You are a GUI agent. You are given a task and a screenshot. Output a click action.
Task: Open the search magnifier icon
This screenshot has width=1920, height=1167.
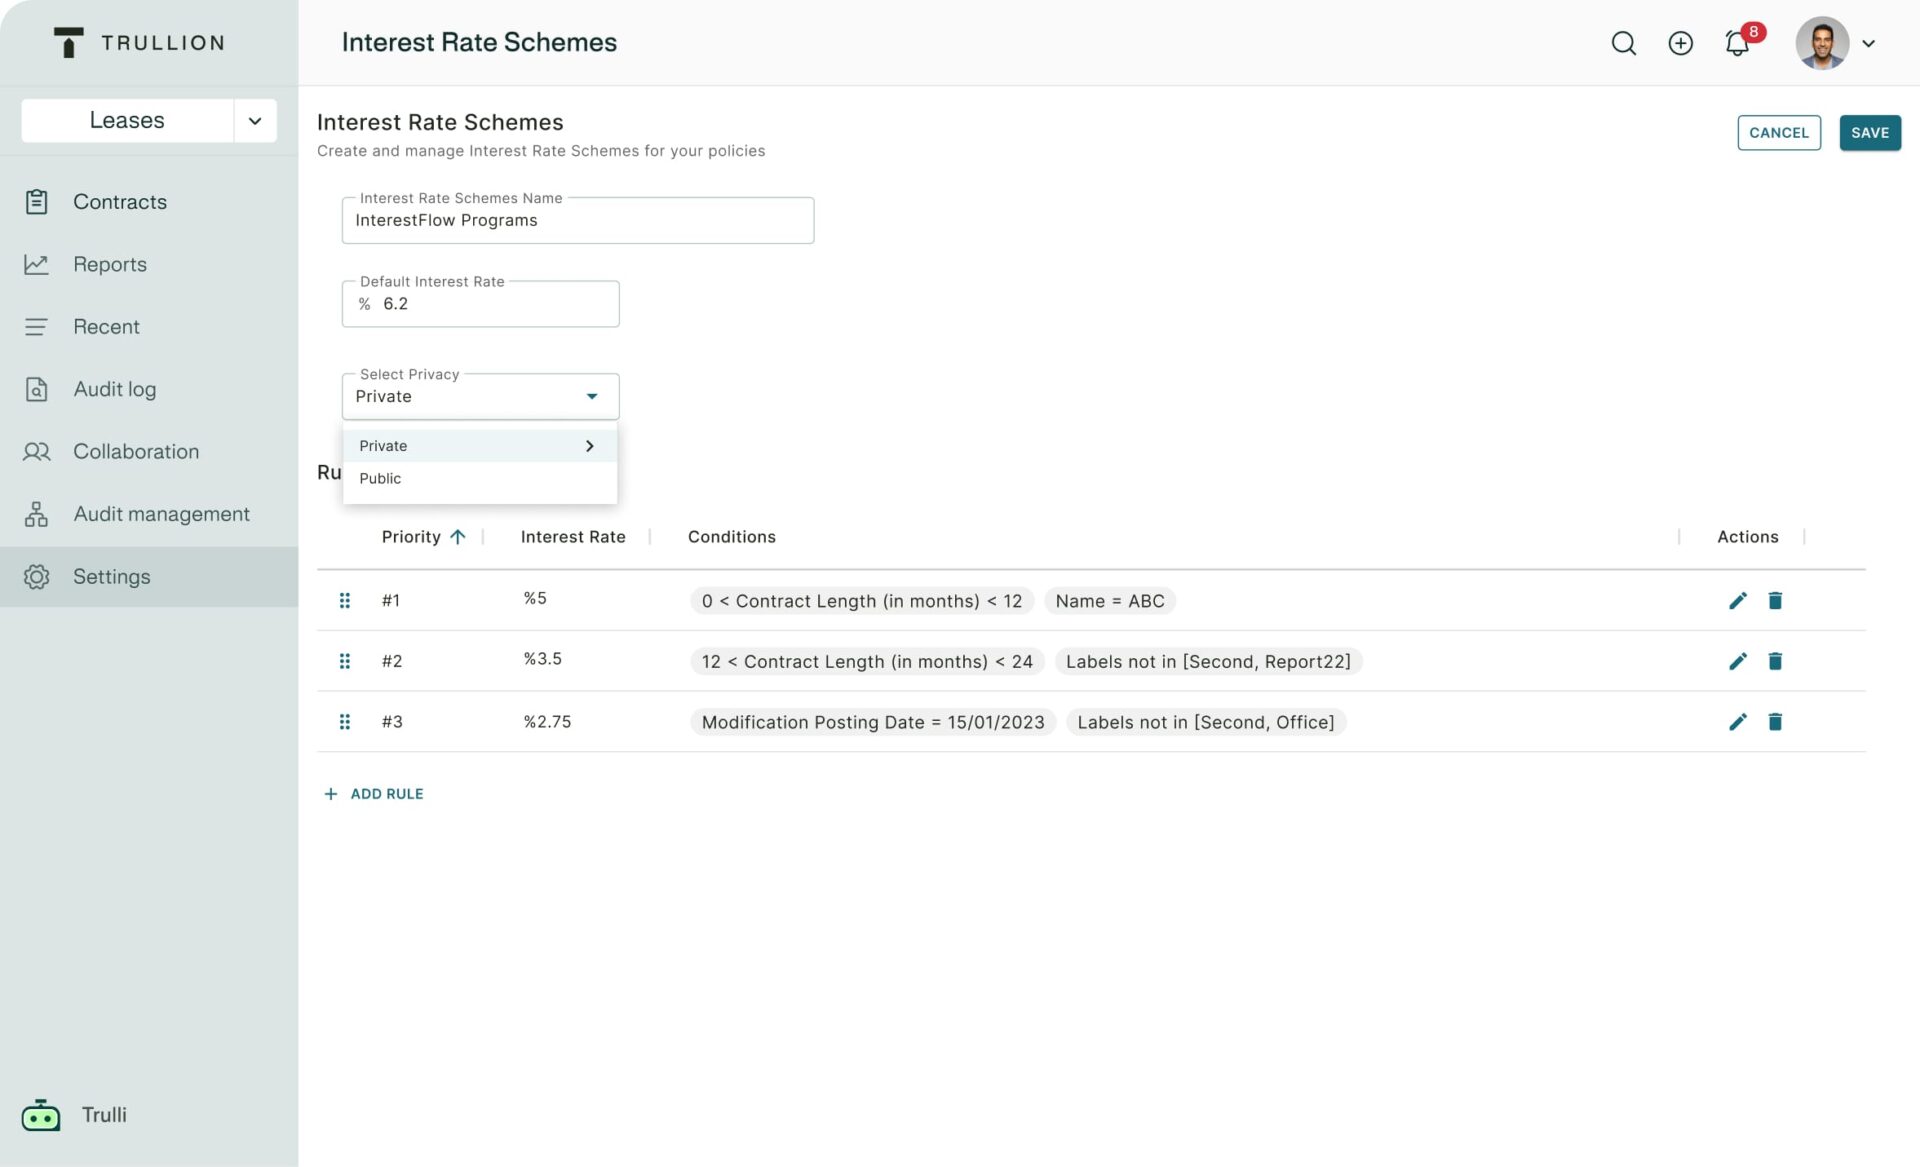click(x=1623, y=43)
